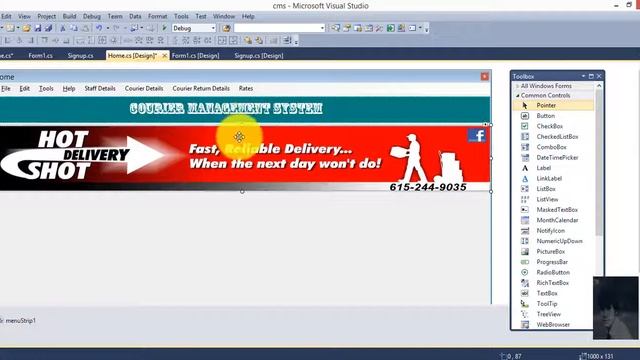Pick the RadioButton control in Toolbox
640x360 pixels.
click(553, 272)
